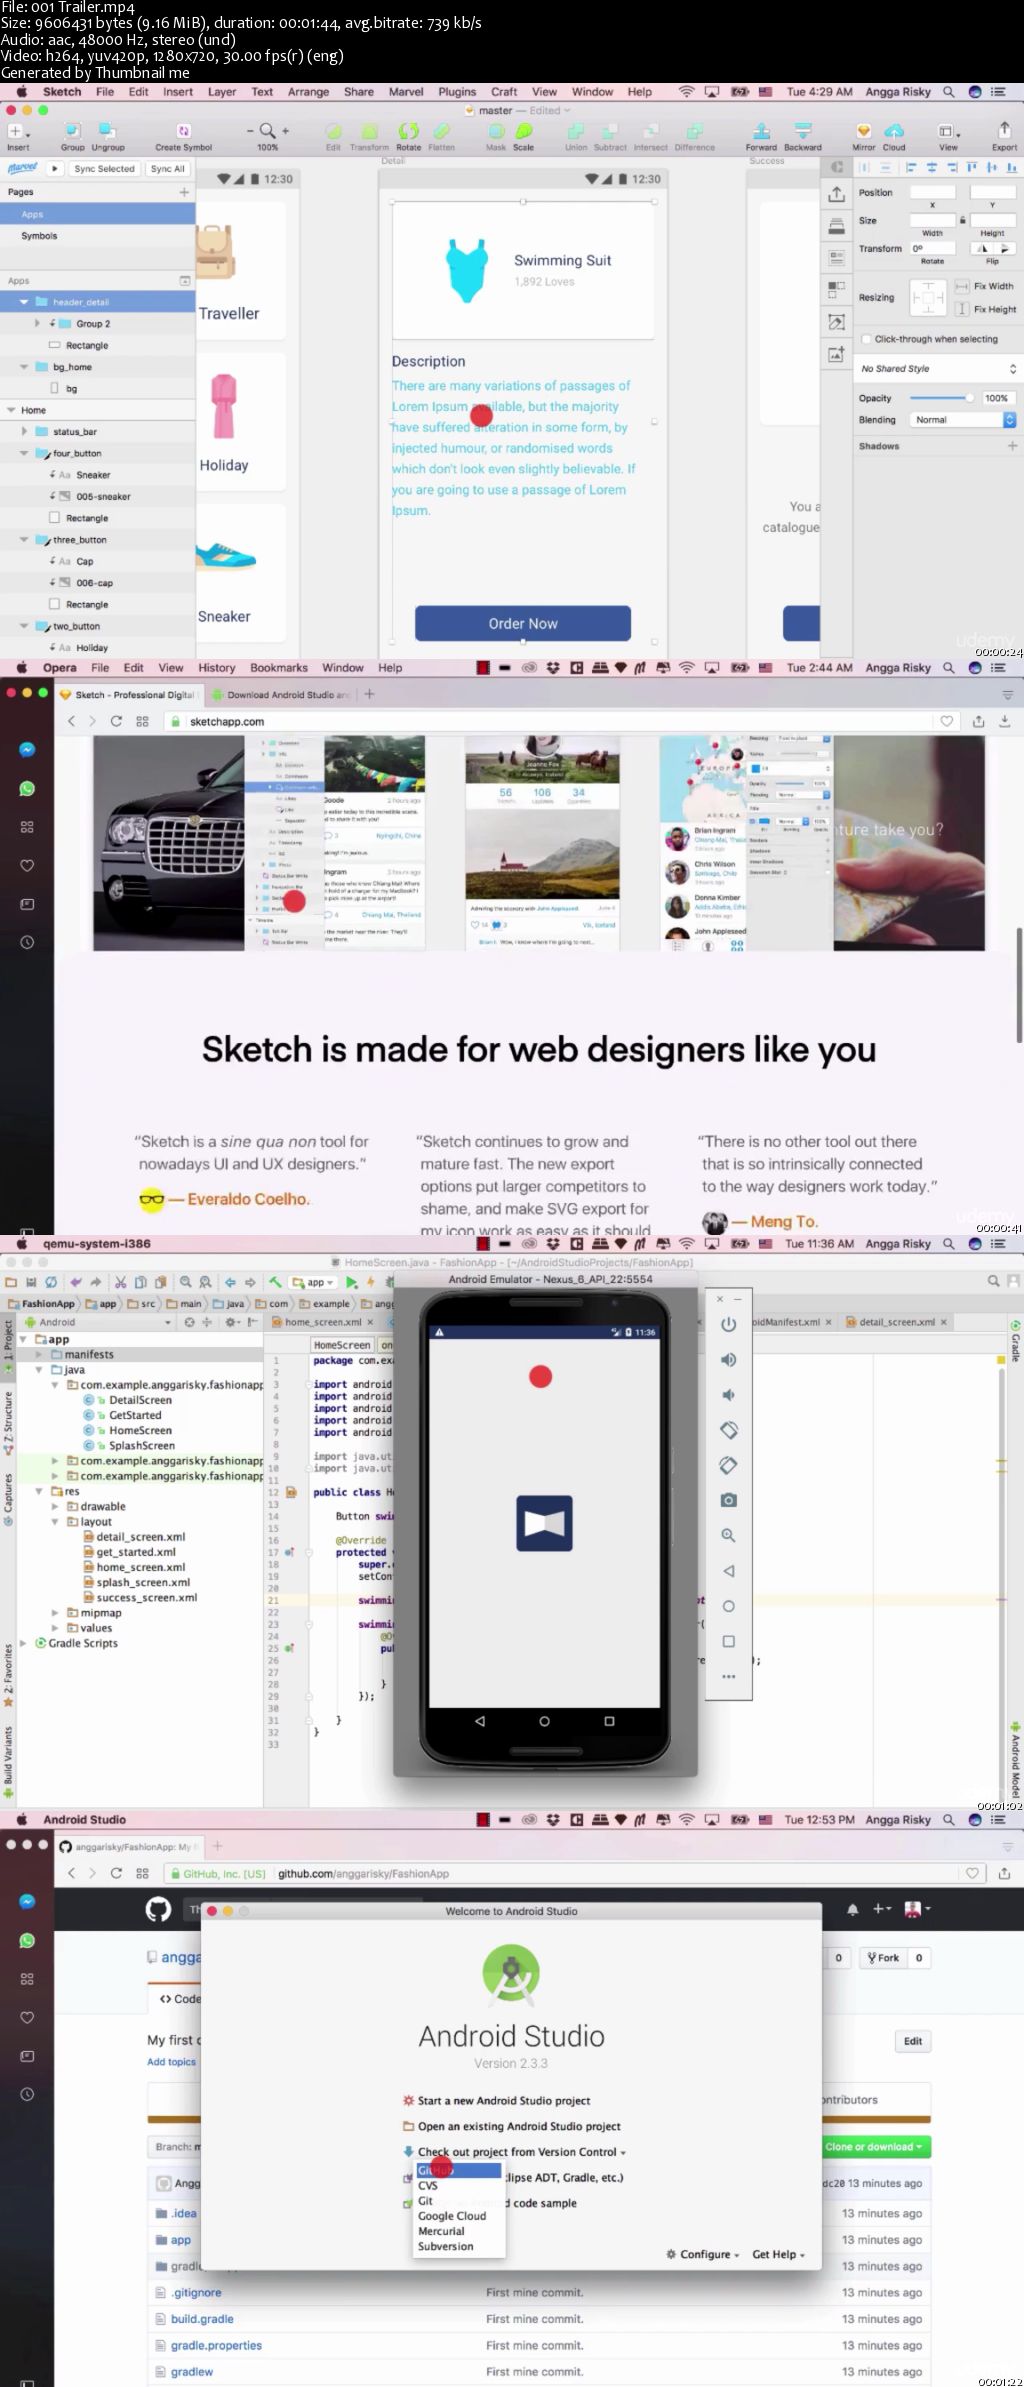This screenshot has width=1024, height=2387.
Task: Click the GitHub notifications bell
Action: tap(852, 1909)
